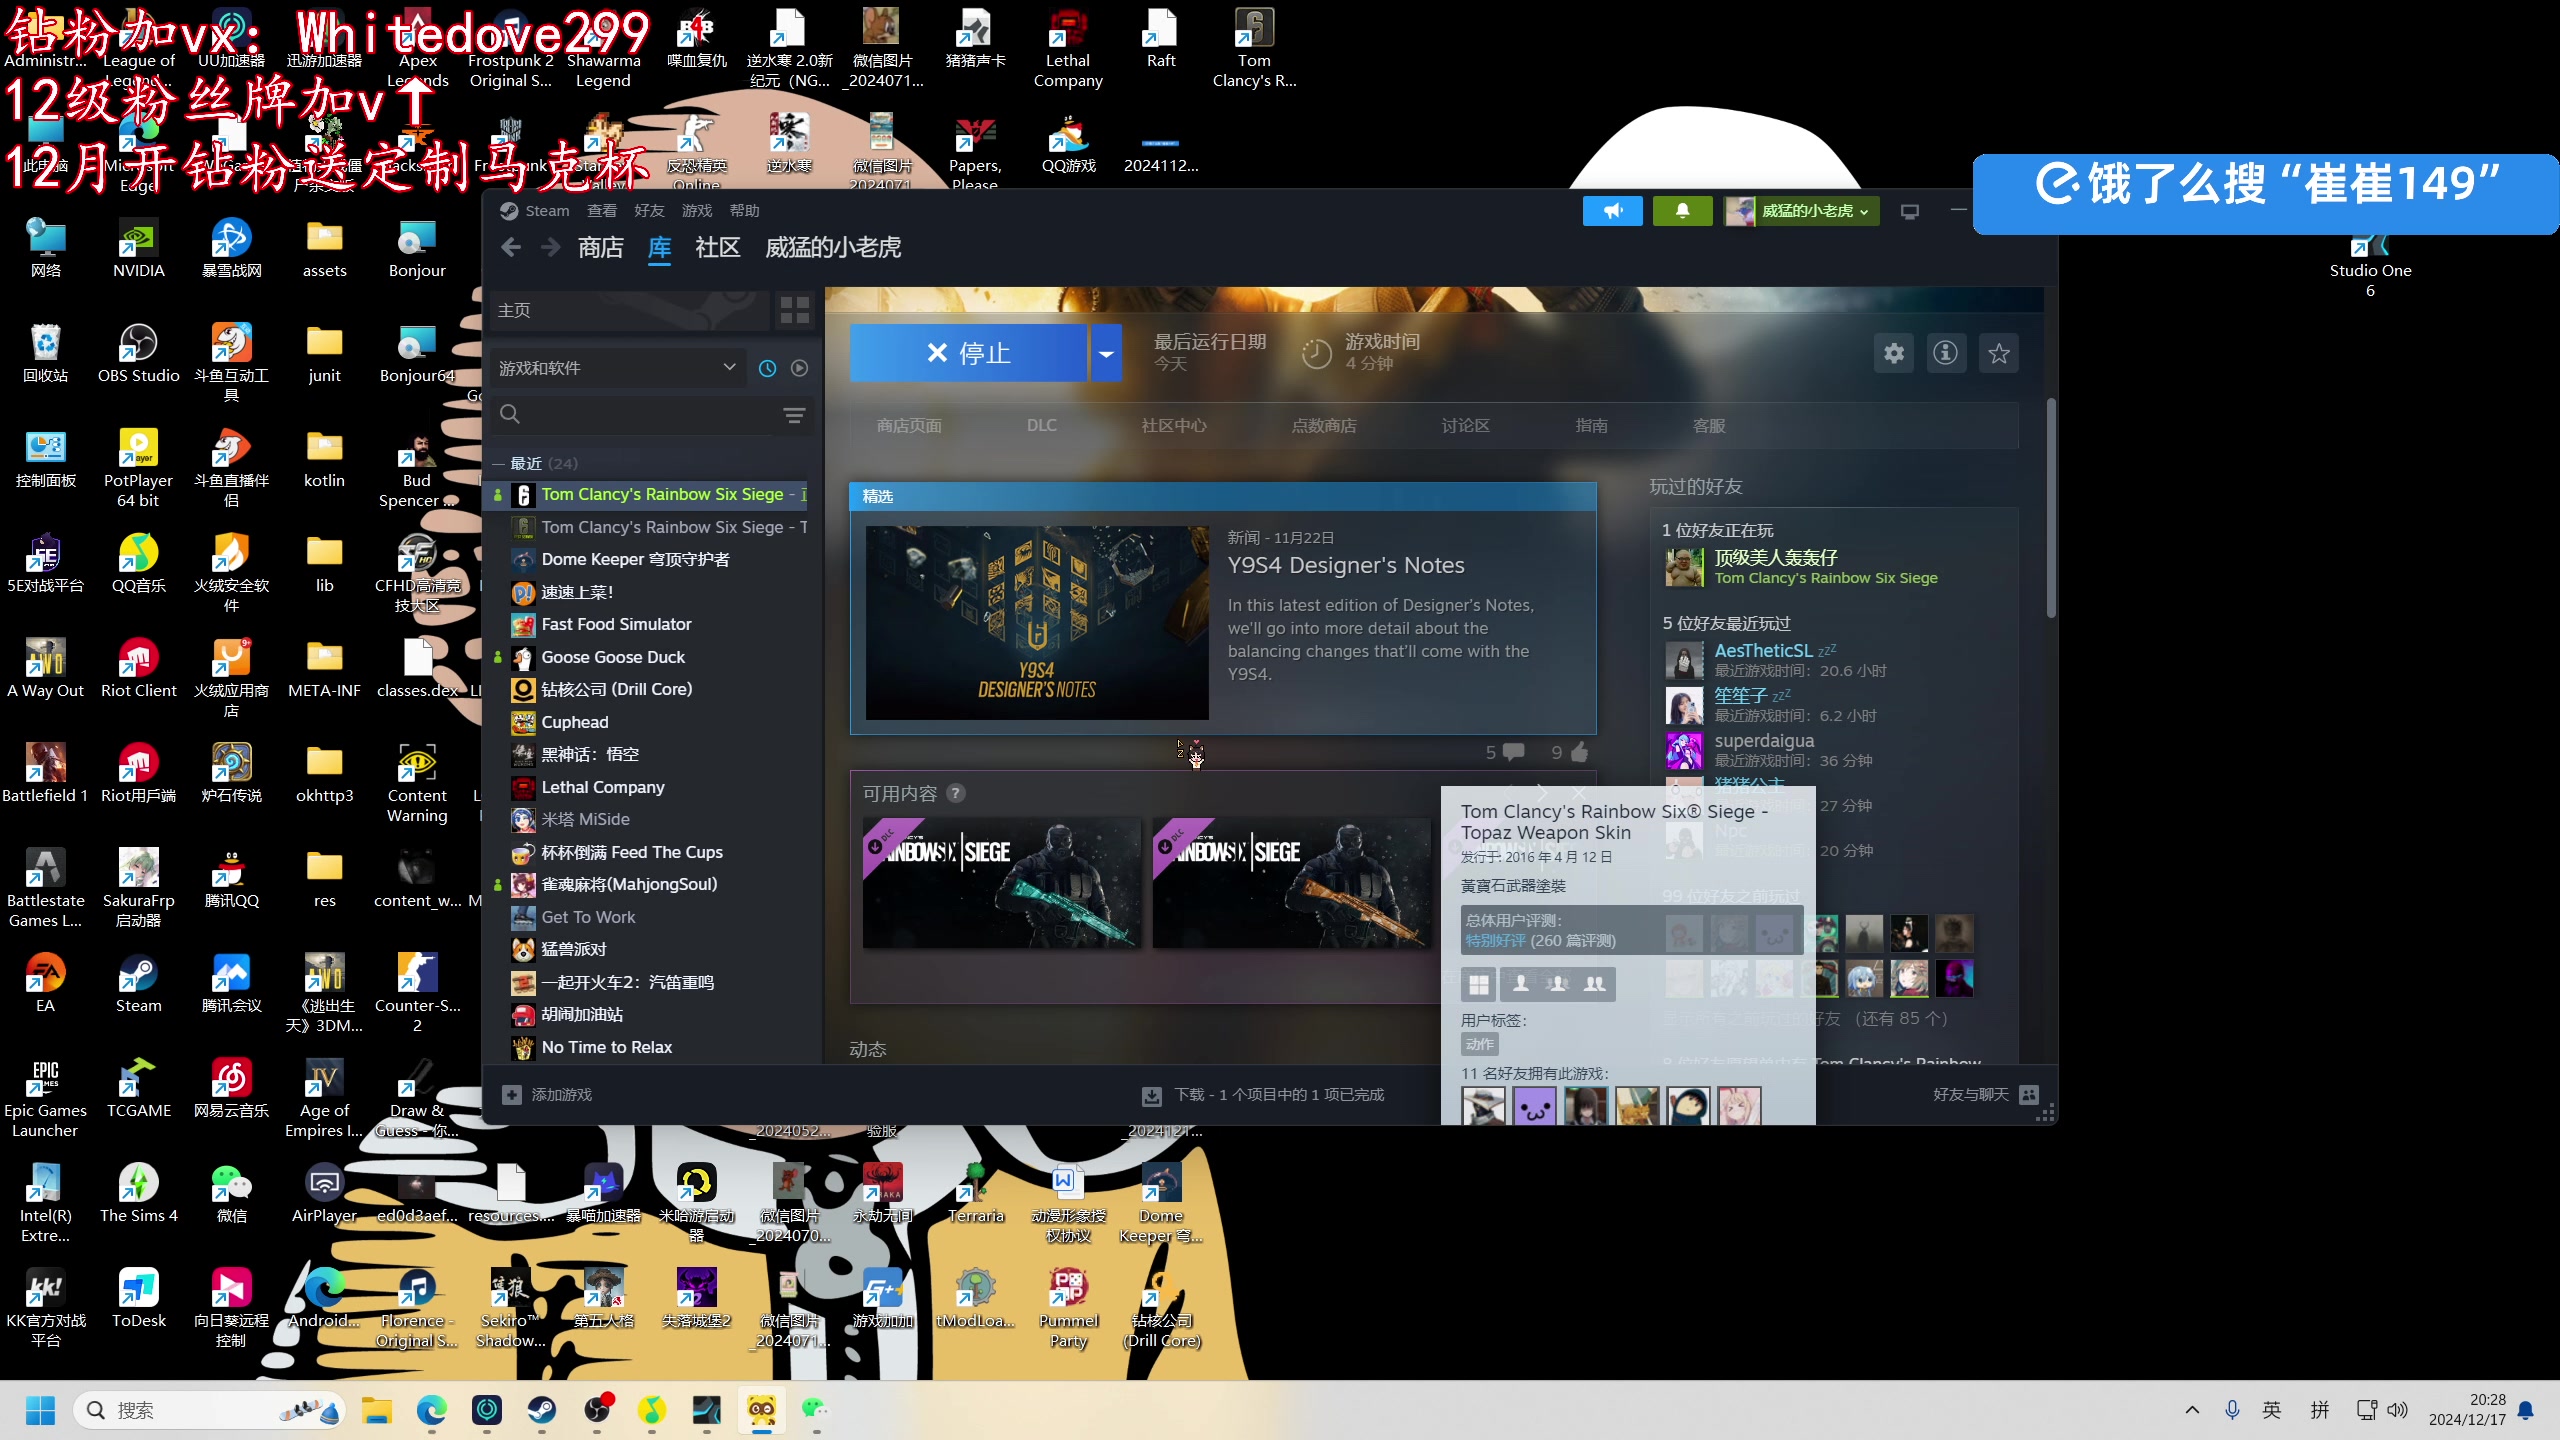
Task: Open the Steam notifications bell
Action: (x=1682, y=211)
